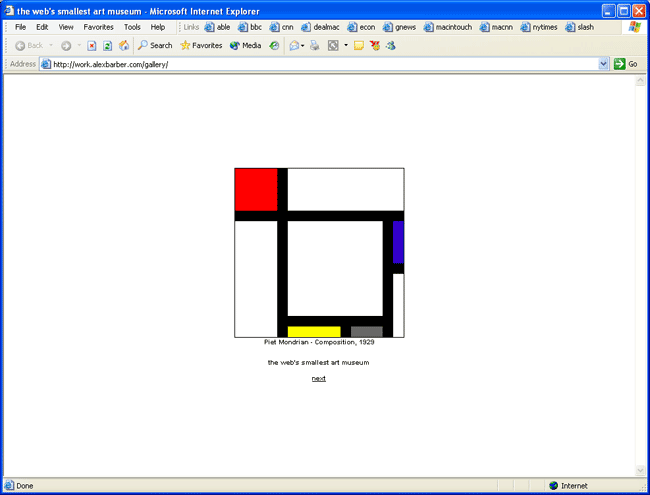Click the scrollbar down arrow
Screen dimensions: 650x495
click(640, 470)
